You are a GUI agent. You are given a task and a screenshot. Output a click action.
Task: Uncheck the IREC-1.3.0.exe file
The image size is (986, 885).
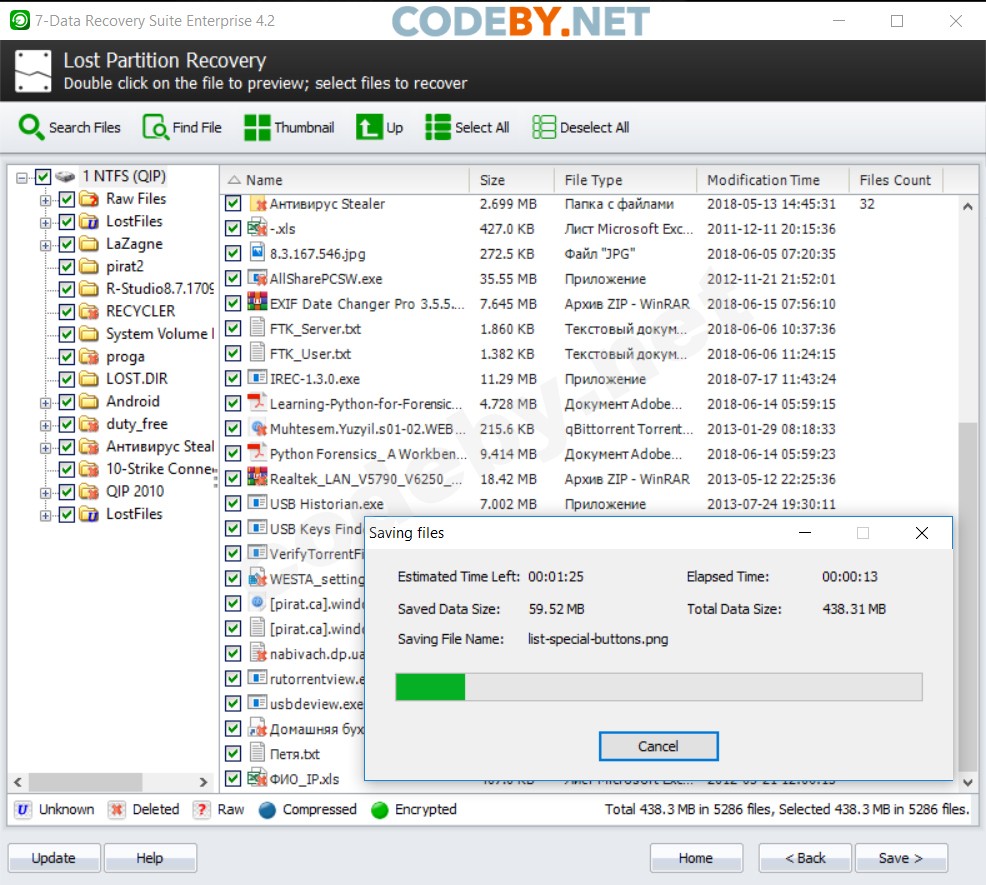point(232,379)
